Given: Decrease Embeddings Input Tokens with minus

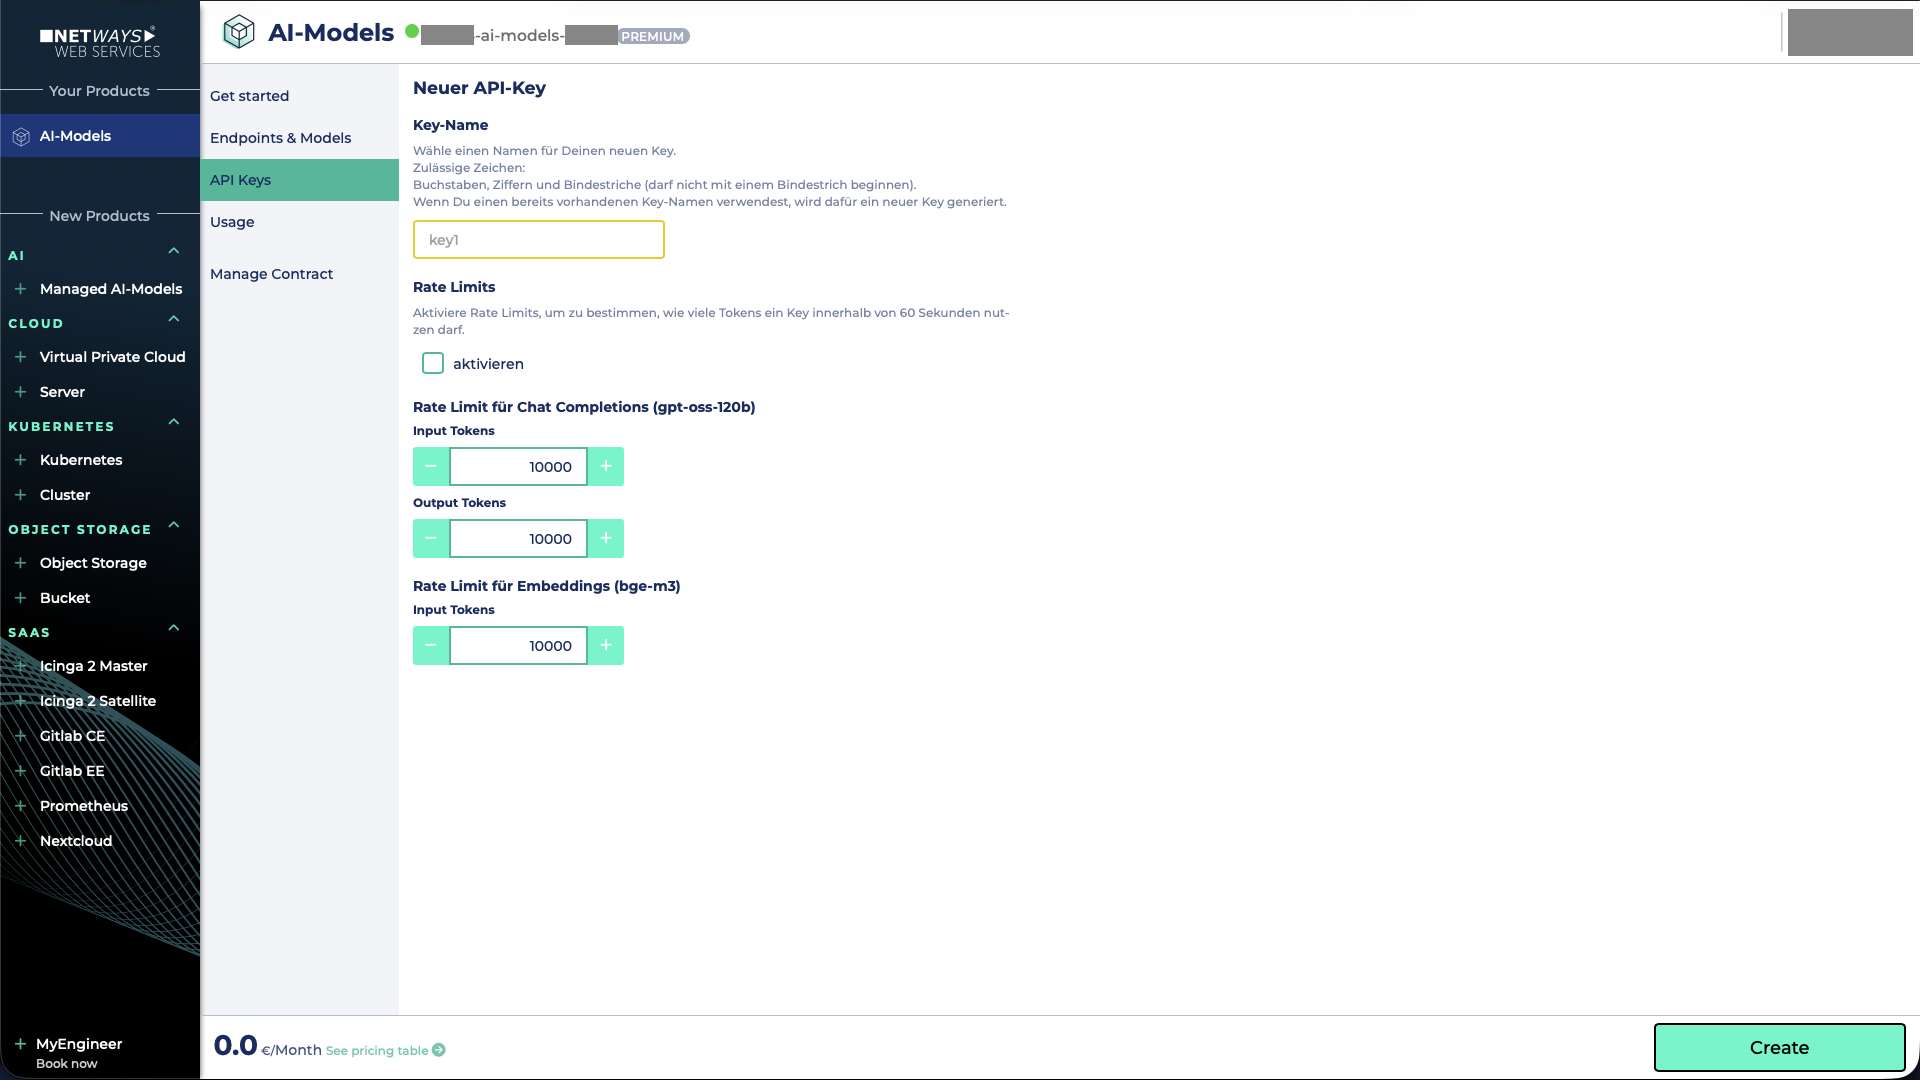Looking at the screenshot, I should pyautogui.click(x=431, y=646).
